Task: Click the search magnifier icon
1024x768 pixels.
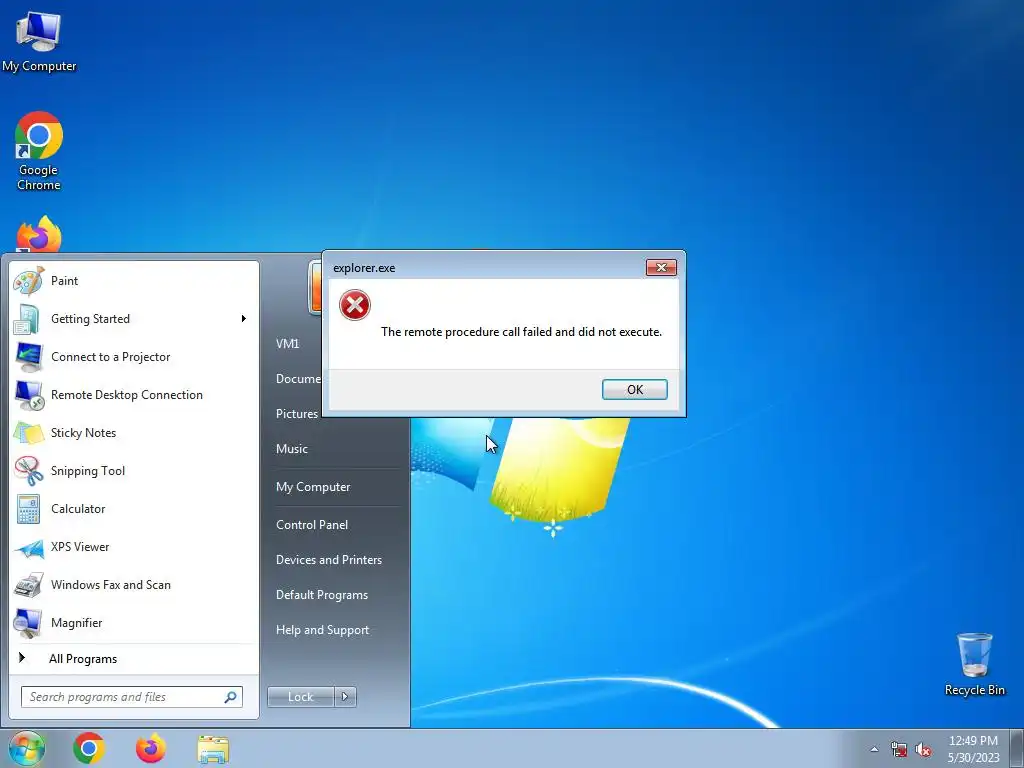Action: coord(231,697)
